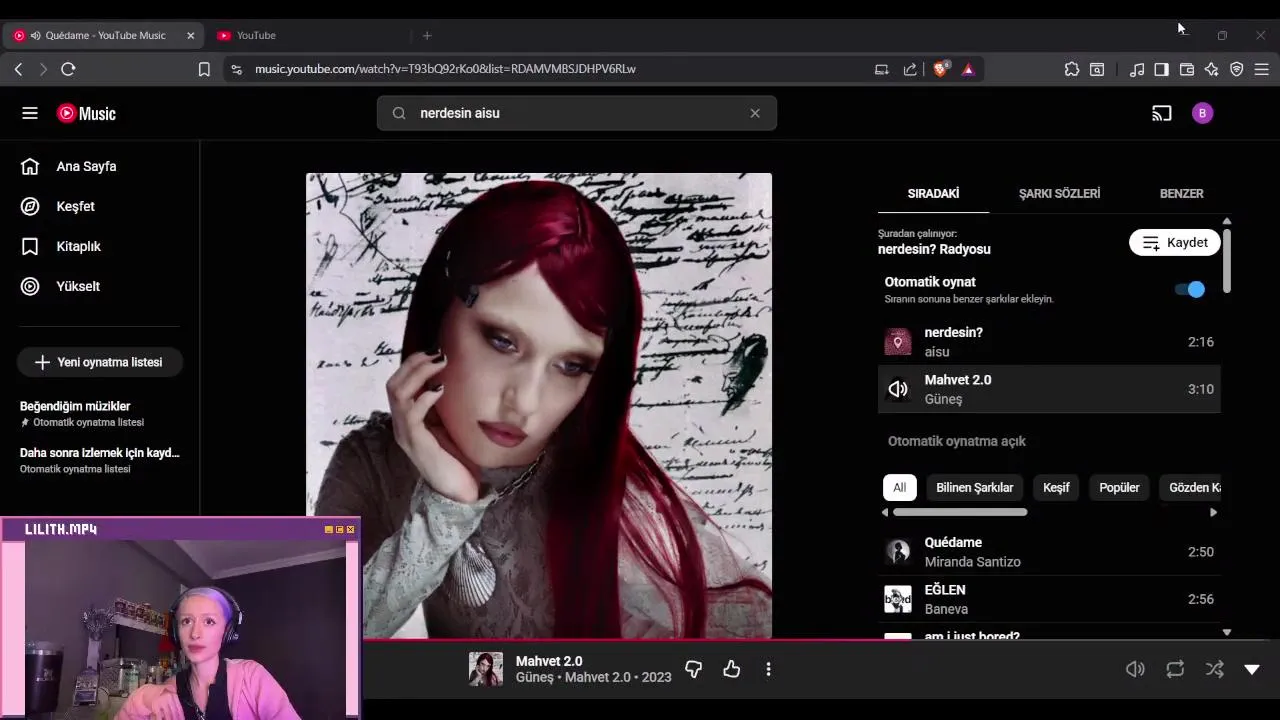Go back in browser history
Screen dimensions: 1280x720
18,69
